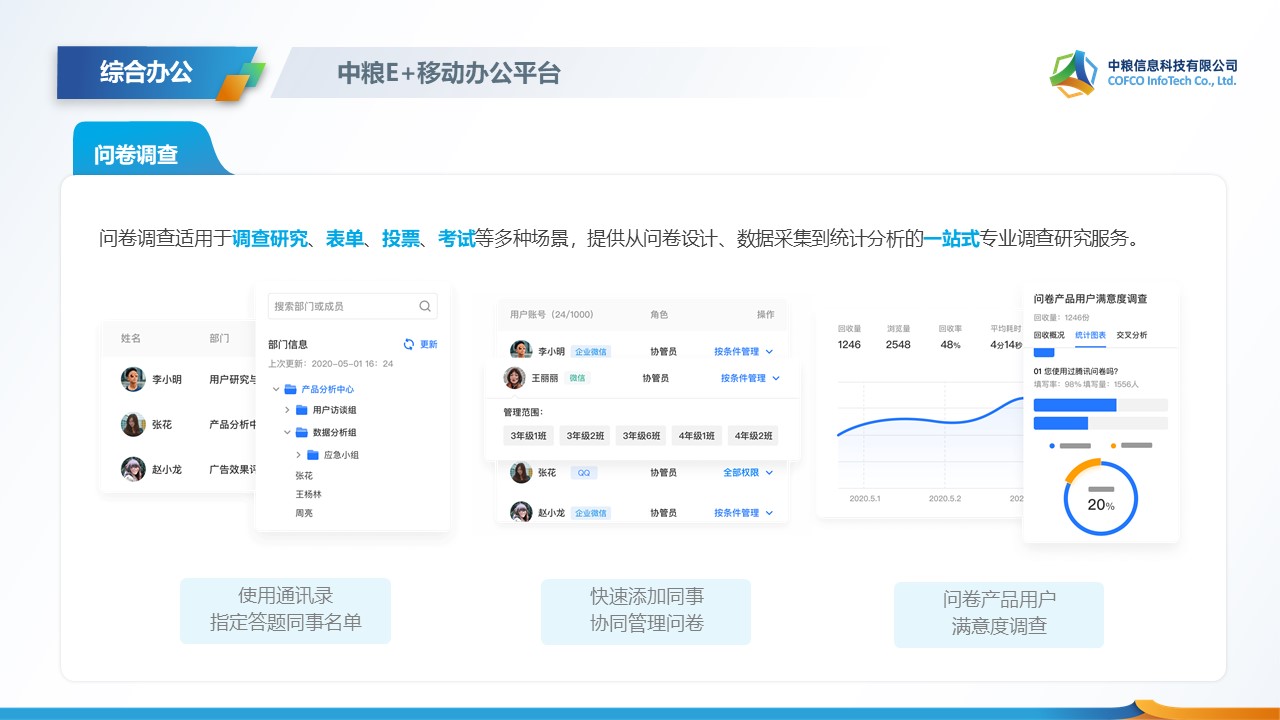The height and width of the screenshot is (720, 1280).
Task: Switch to the 交叉分析 tab
Action: click(x=1132, y=335)
